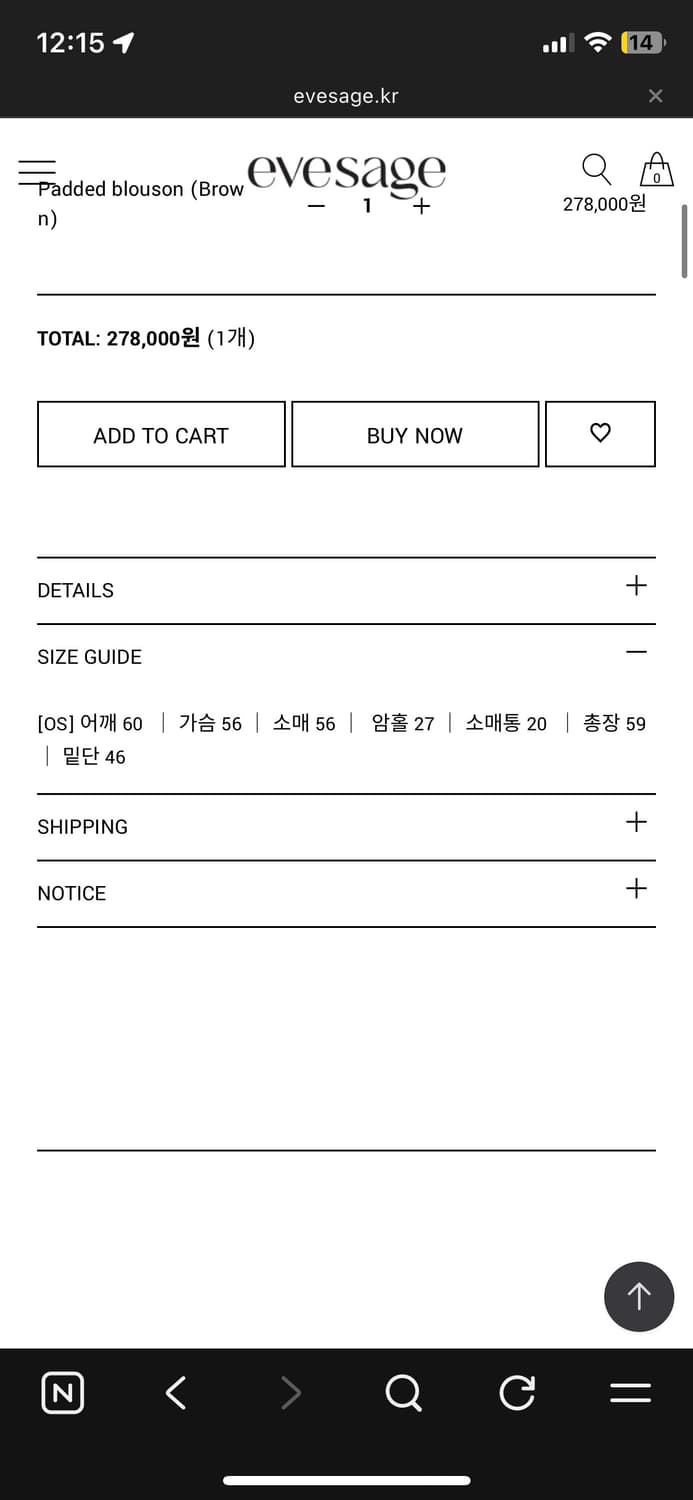Open the hamburger menu in site header
693x1500 pixels.
37,172
